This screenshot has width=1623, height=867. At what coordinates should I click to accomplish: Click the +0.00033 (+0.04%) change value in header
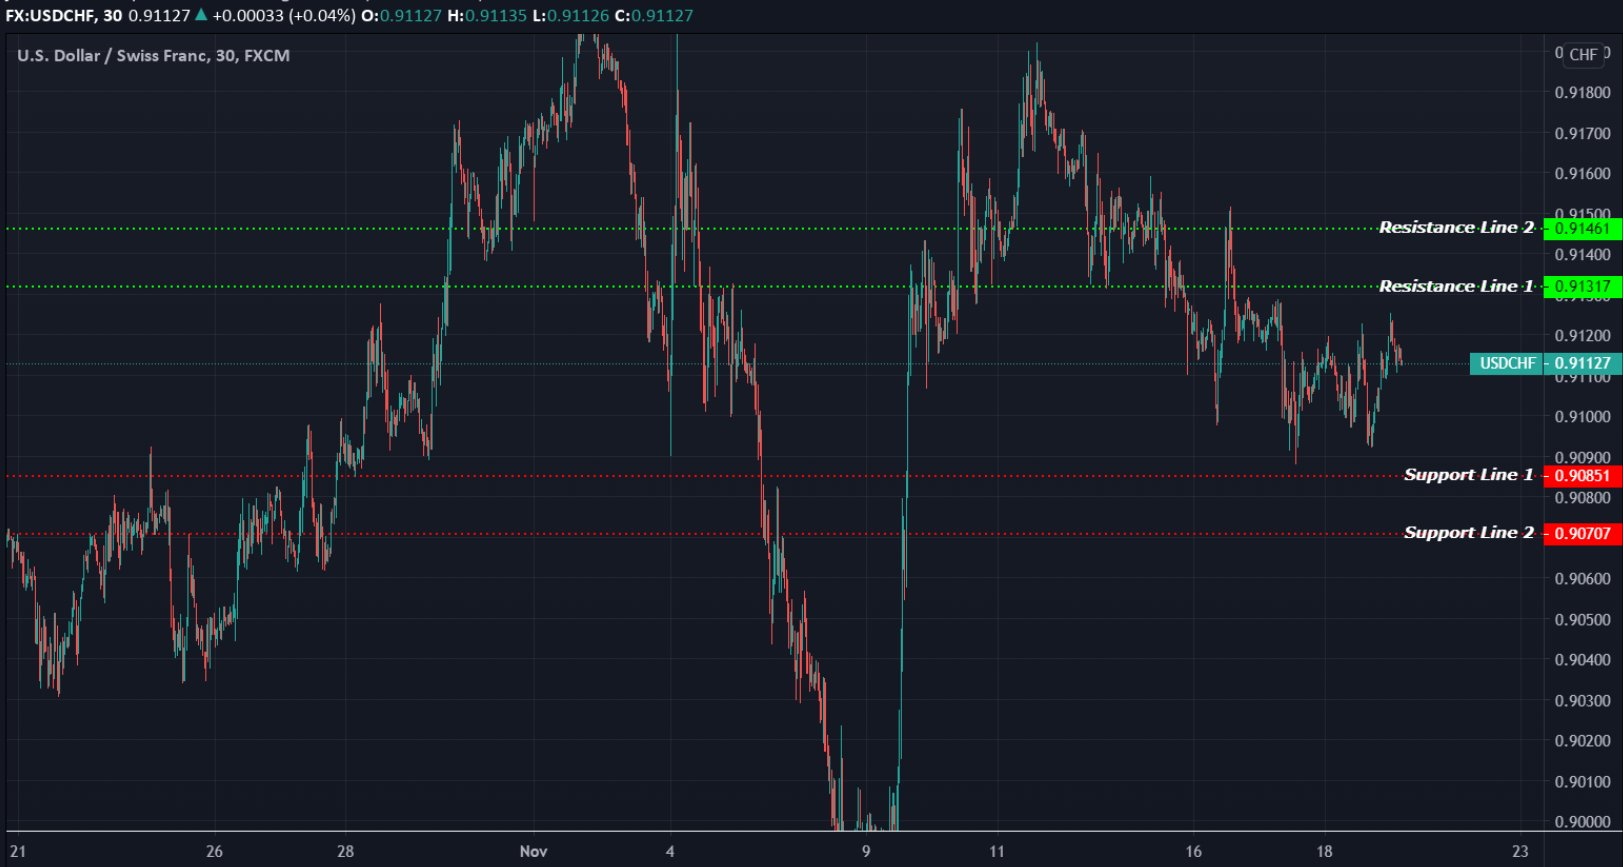pos(284,16)
